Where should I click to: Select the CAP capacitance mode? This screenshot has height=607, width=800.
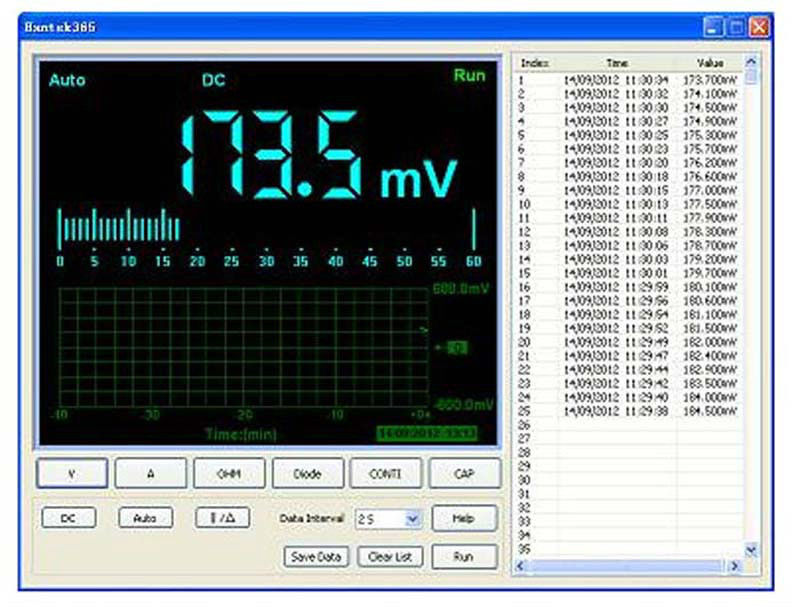point(465,472)
